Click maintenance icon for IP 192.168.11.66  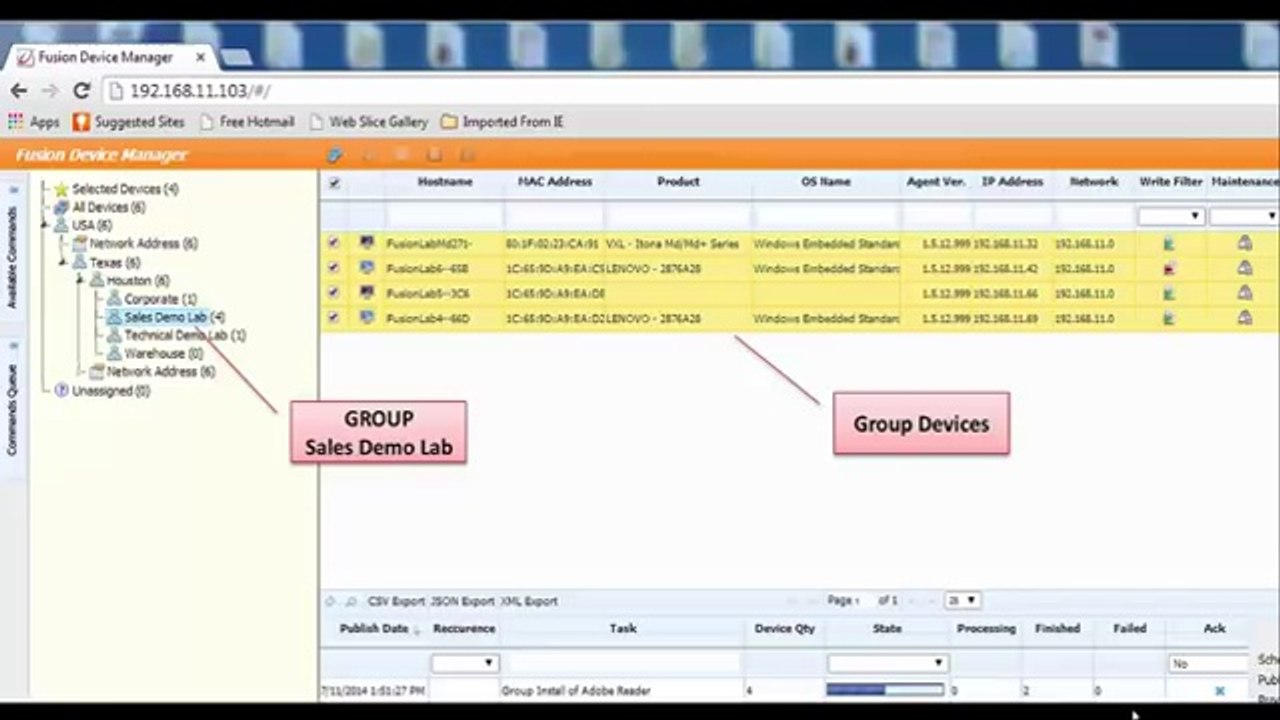(1244, 293)
